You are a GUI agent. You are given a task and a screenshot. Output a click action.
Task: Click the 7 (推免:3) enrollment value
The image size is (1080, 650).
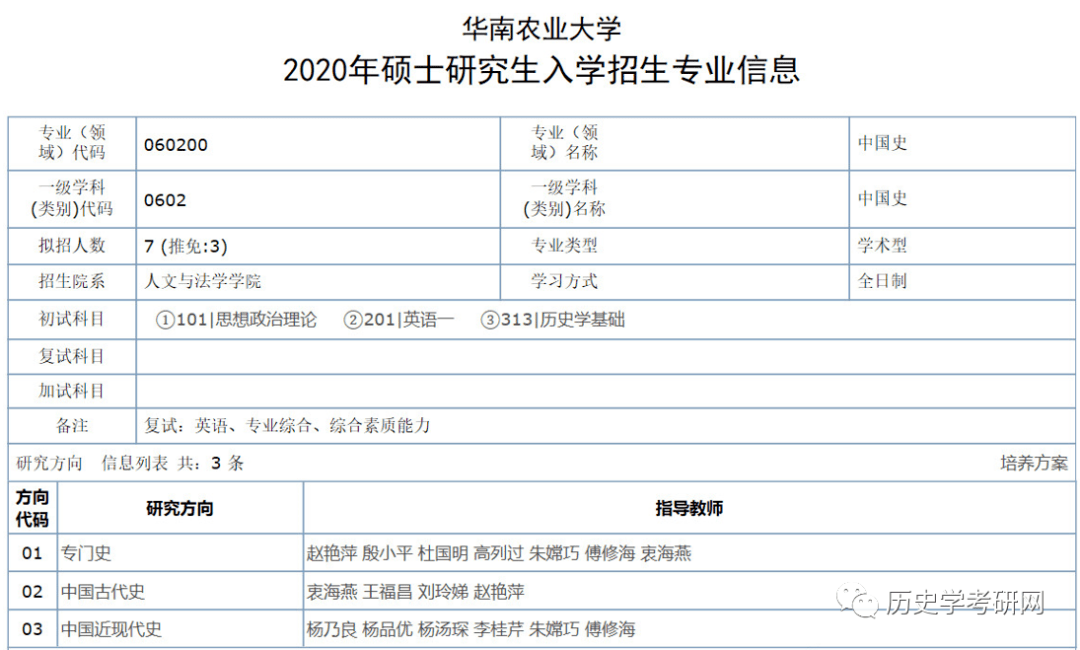[x=186, y=246]
